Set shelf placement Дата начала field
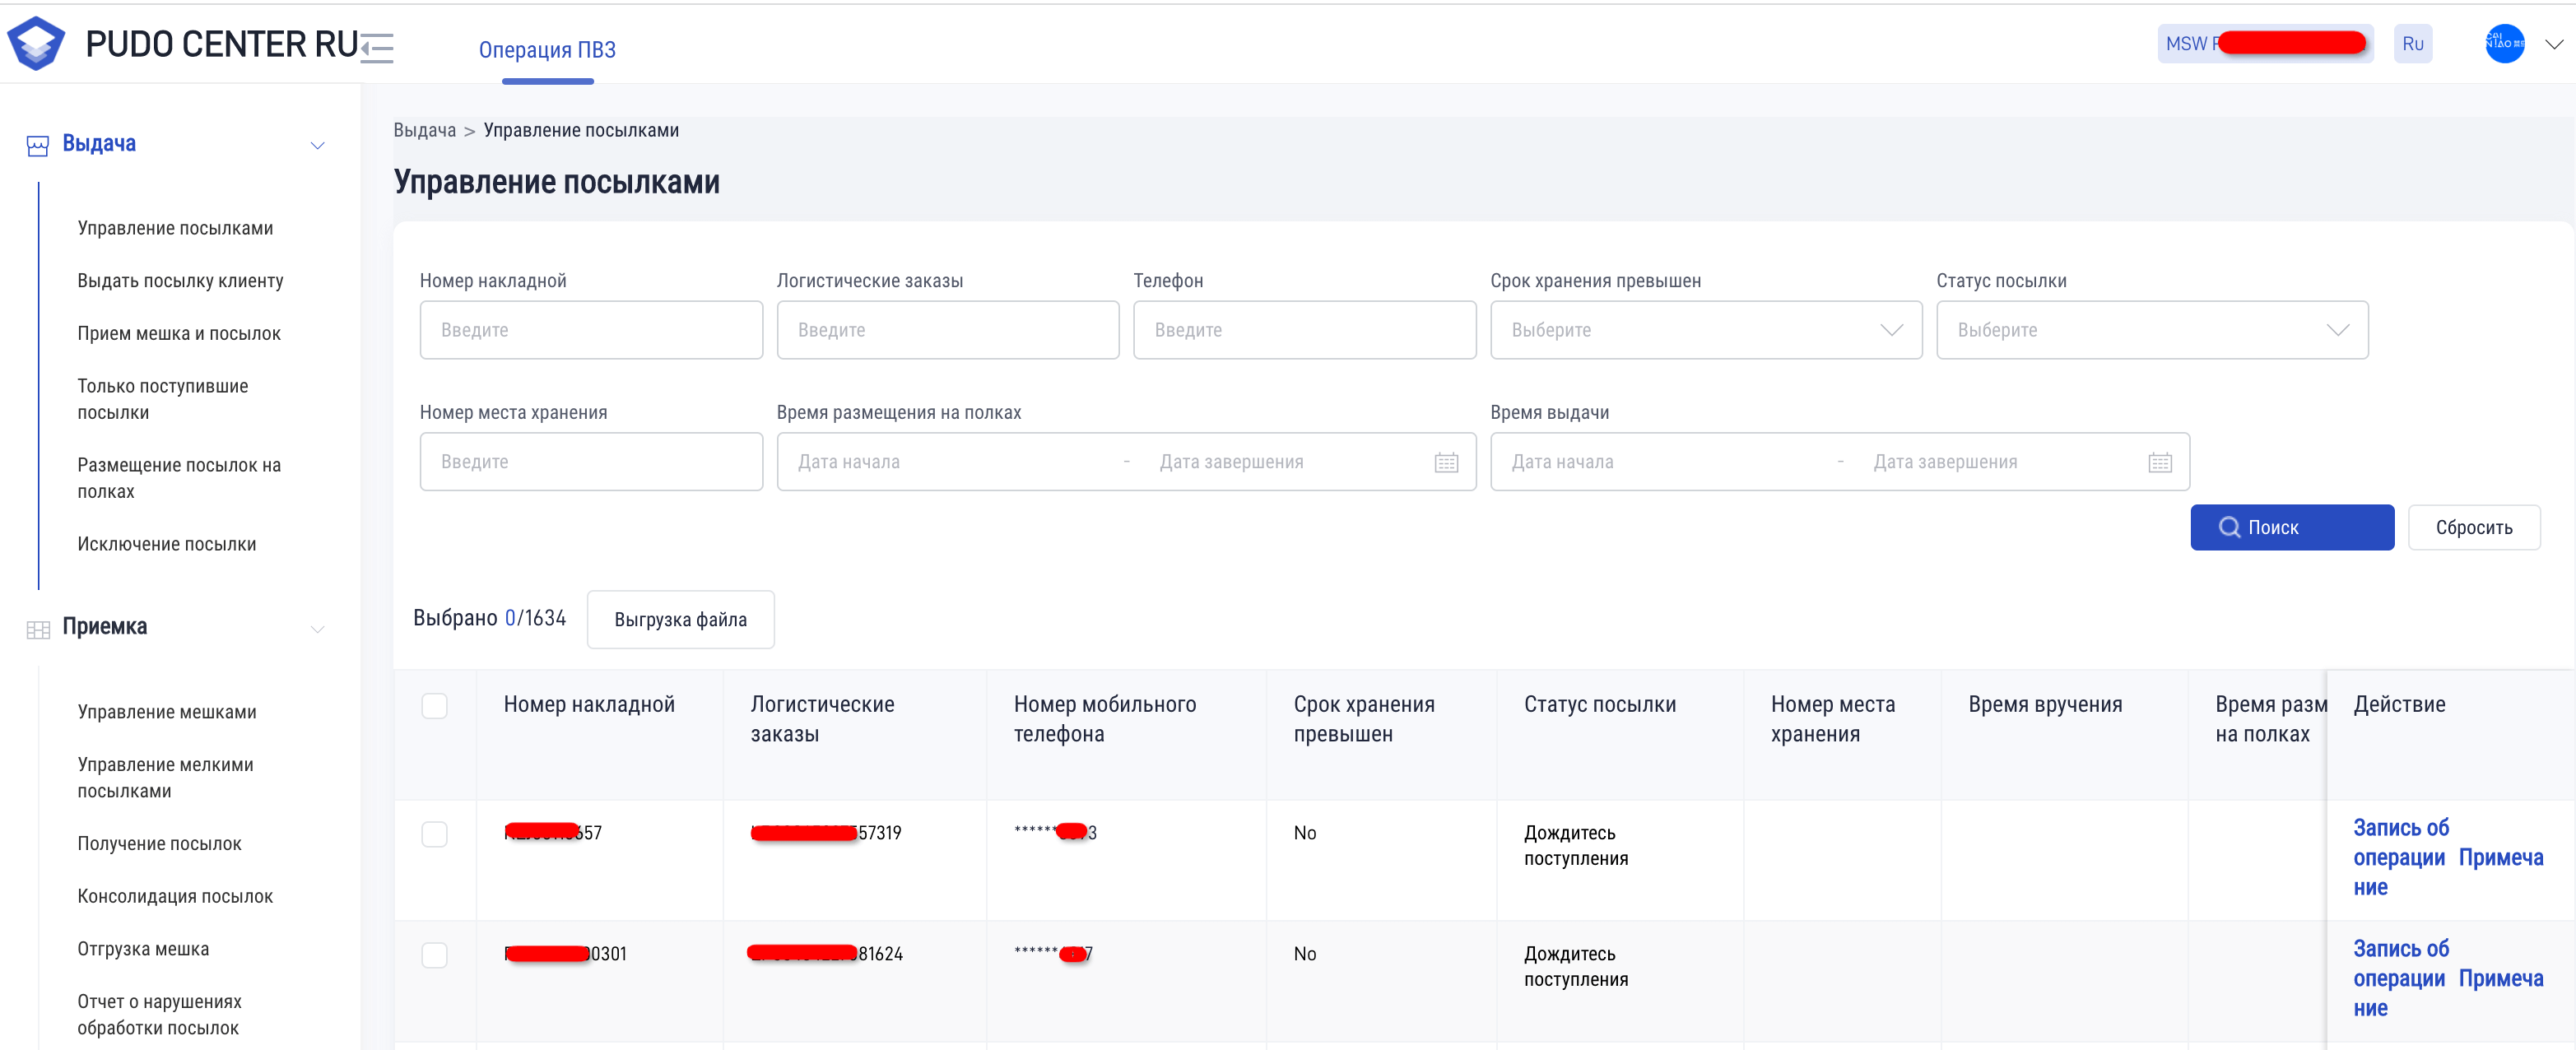Screen dimensions: 2576x1050 (x=950, y=462)
